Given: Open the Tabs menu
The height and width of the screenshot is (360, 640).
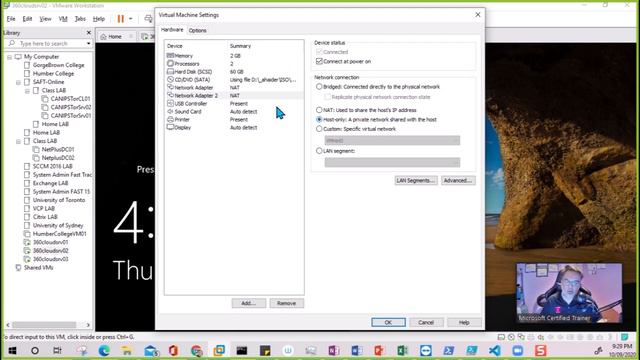Looking at the screenshot, I should click(x=80, y=19).
